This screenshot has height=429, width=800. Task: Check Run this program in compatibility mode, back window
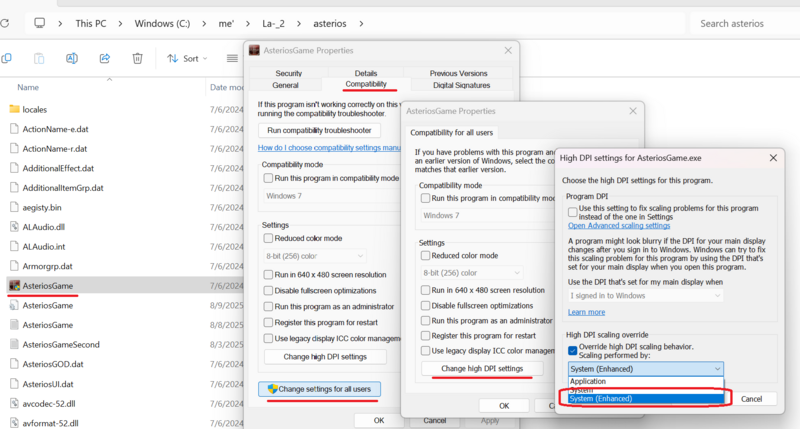coord(268,178)
